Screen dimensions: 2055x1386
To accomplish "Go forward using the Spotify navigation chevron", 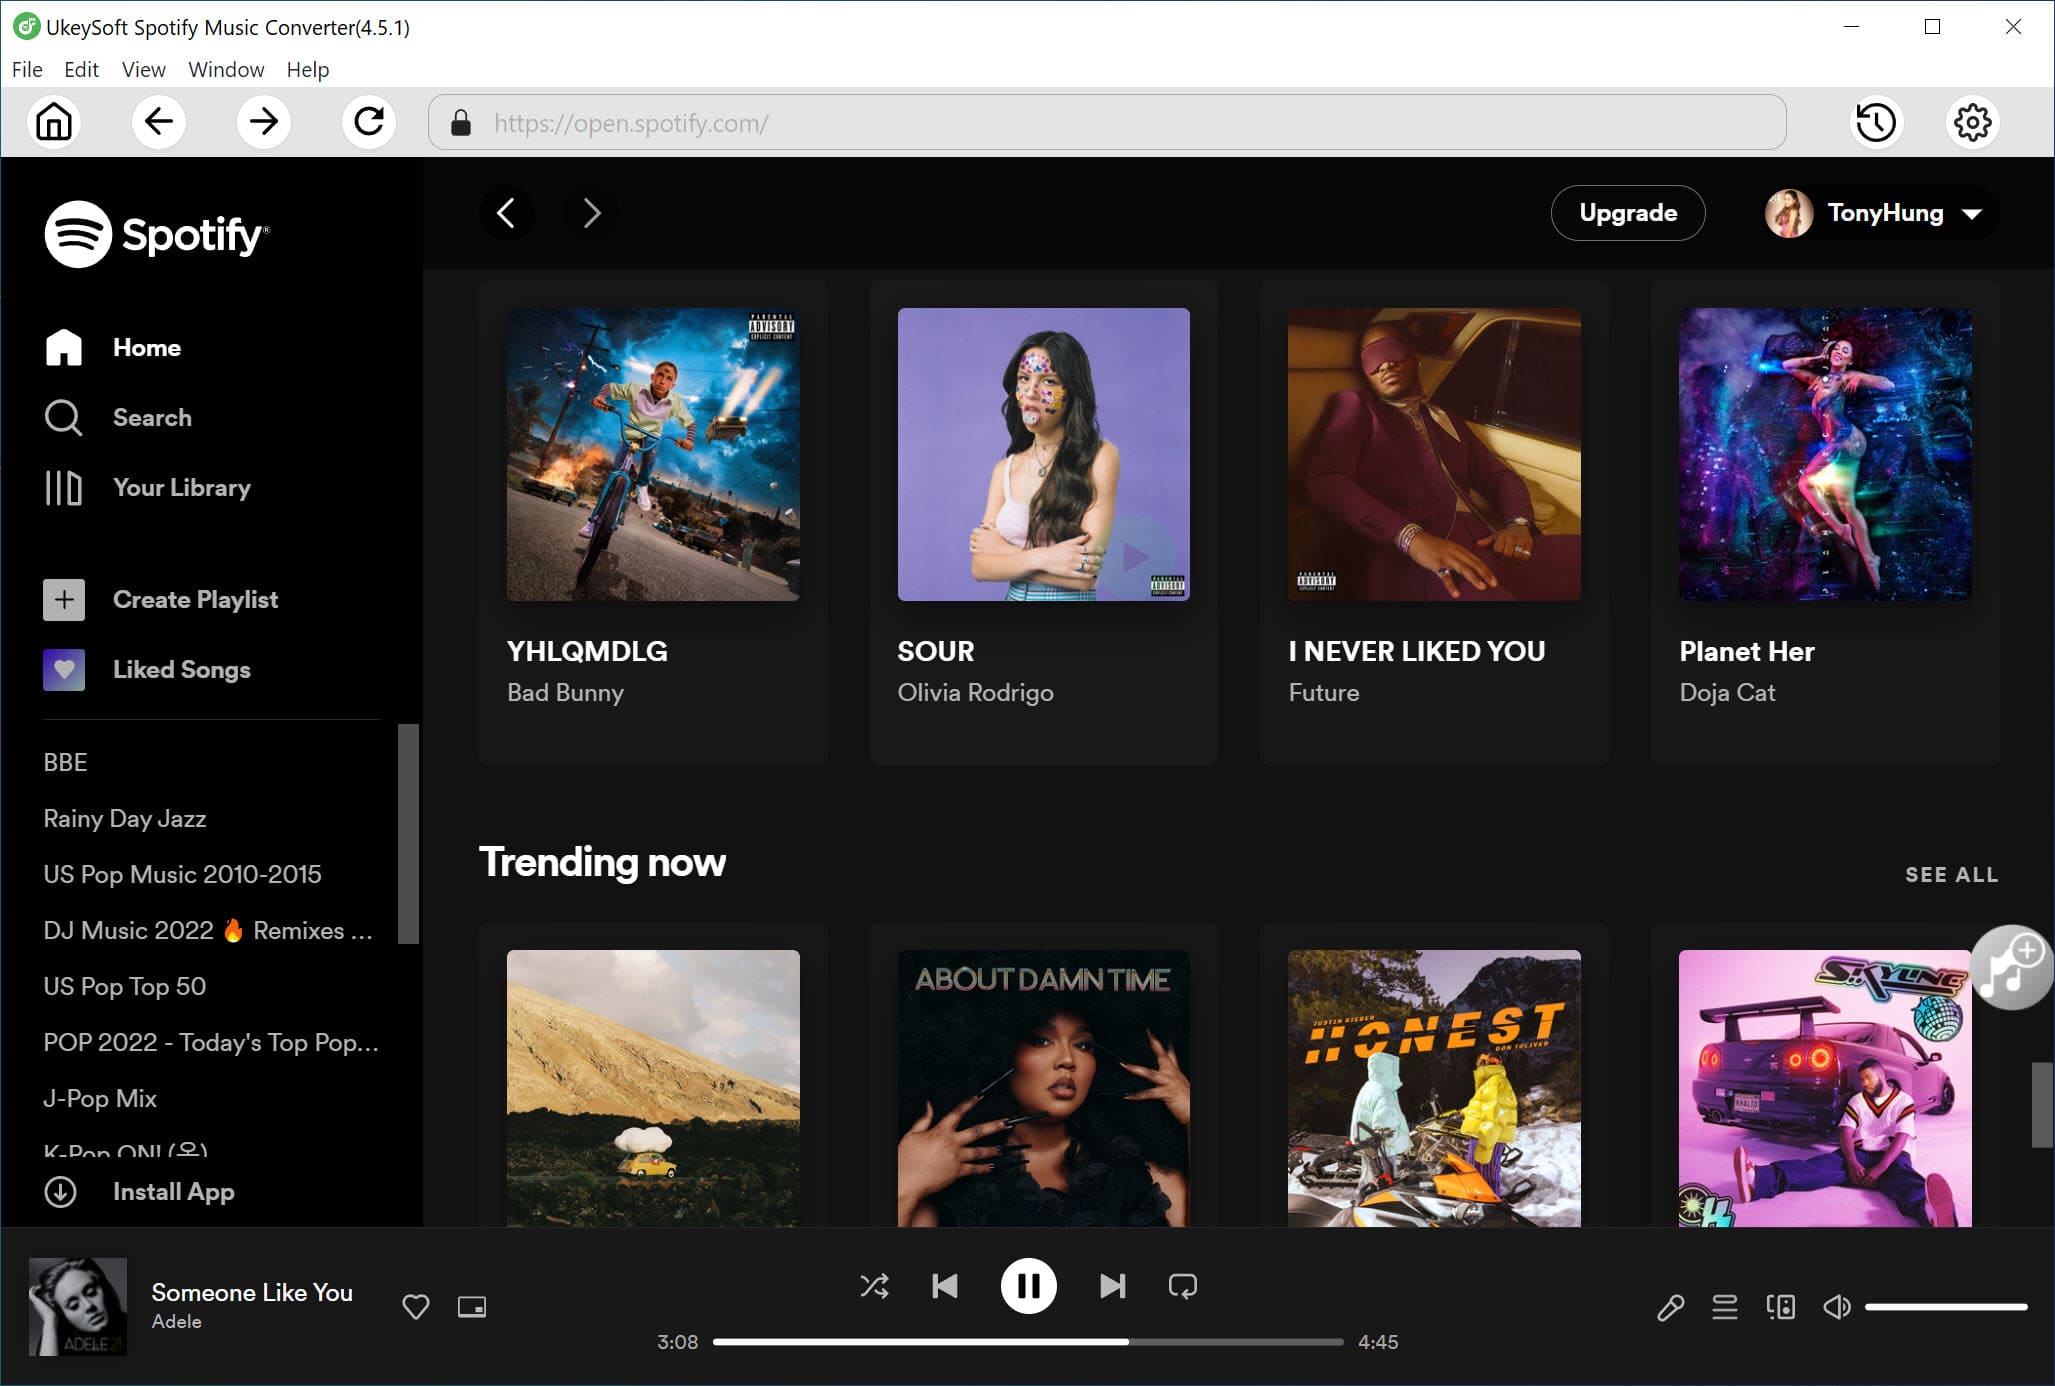I will [591, 213].
